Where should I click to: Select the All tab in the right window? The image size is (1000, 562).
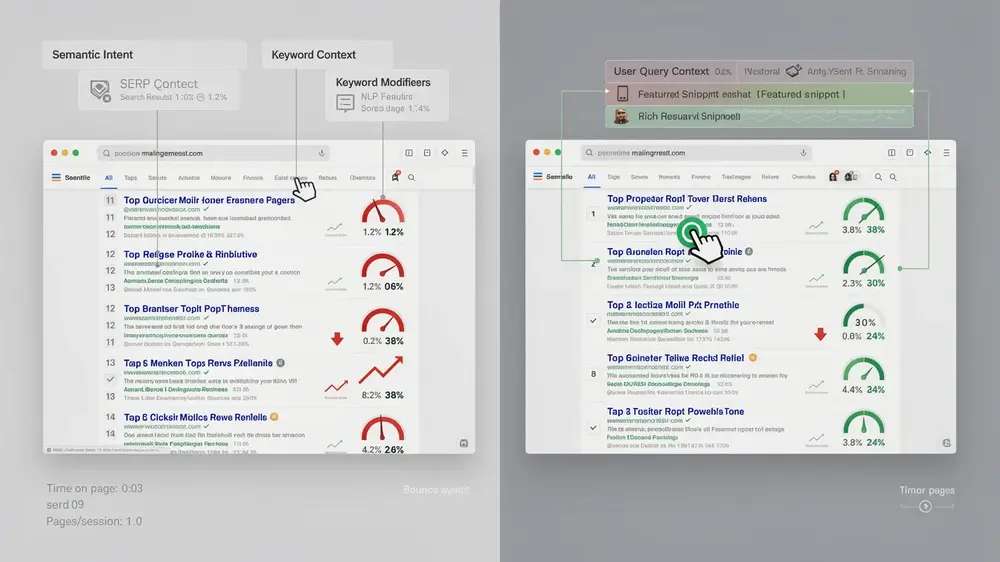click(x=591, y=177)
